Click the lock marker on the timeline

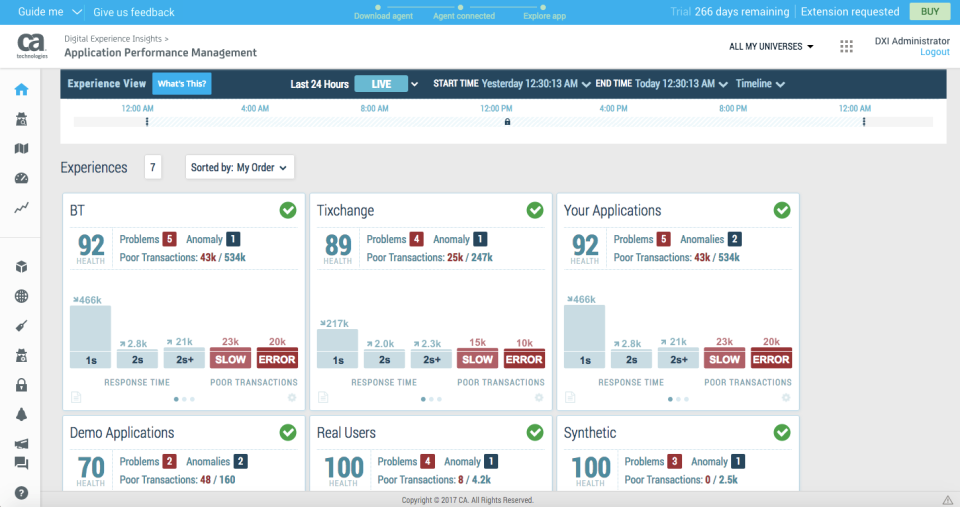pyautogui.click(x=507, y=122)
